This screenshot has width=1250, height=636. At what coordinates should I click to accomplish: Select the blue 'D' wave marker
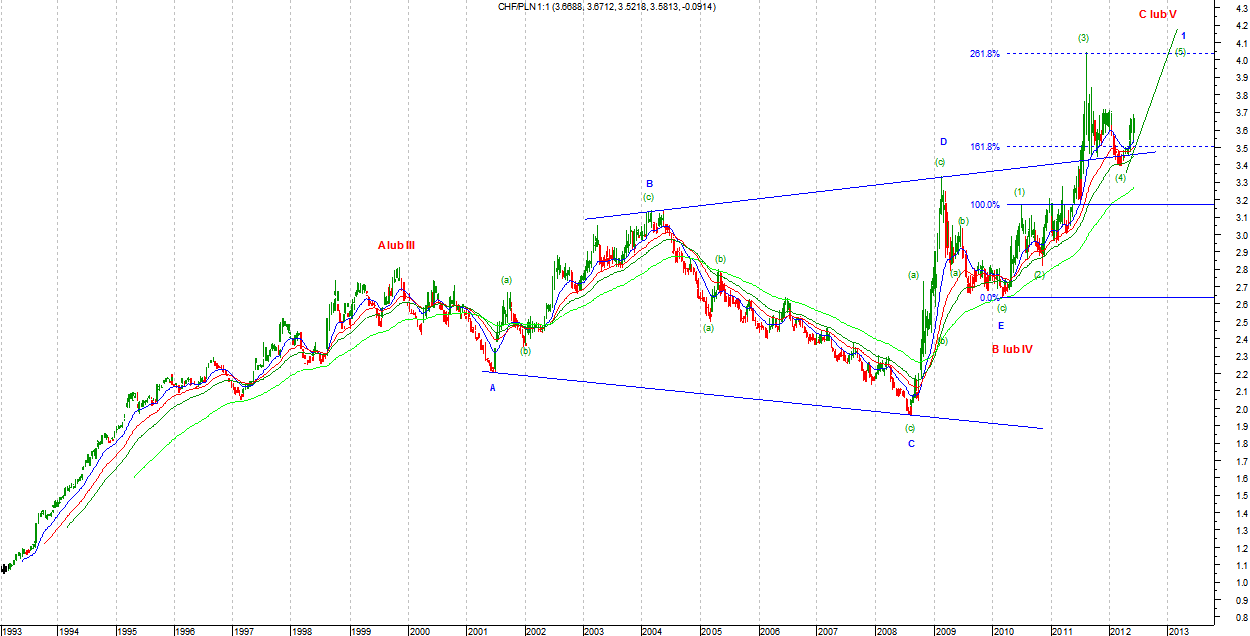942,142
